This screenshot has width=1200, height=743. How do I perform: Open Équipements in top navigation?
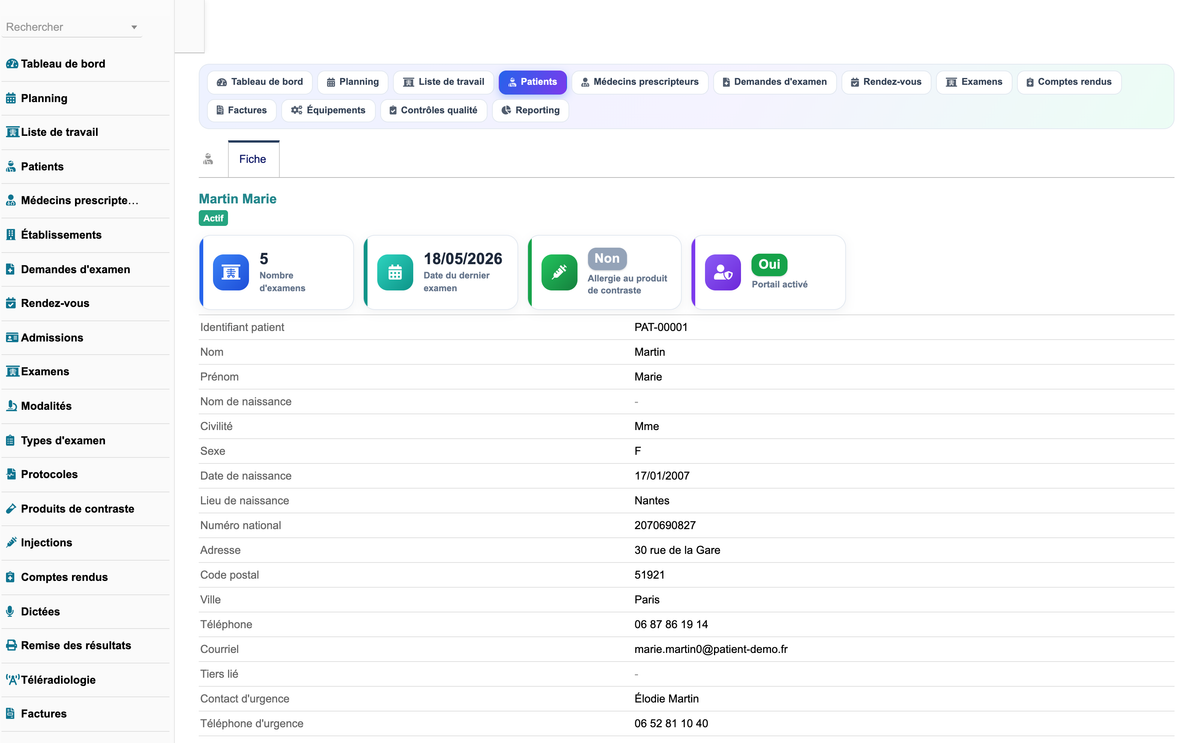[x=328, y=110]
